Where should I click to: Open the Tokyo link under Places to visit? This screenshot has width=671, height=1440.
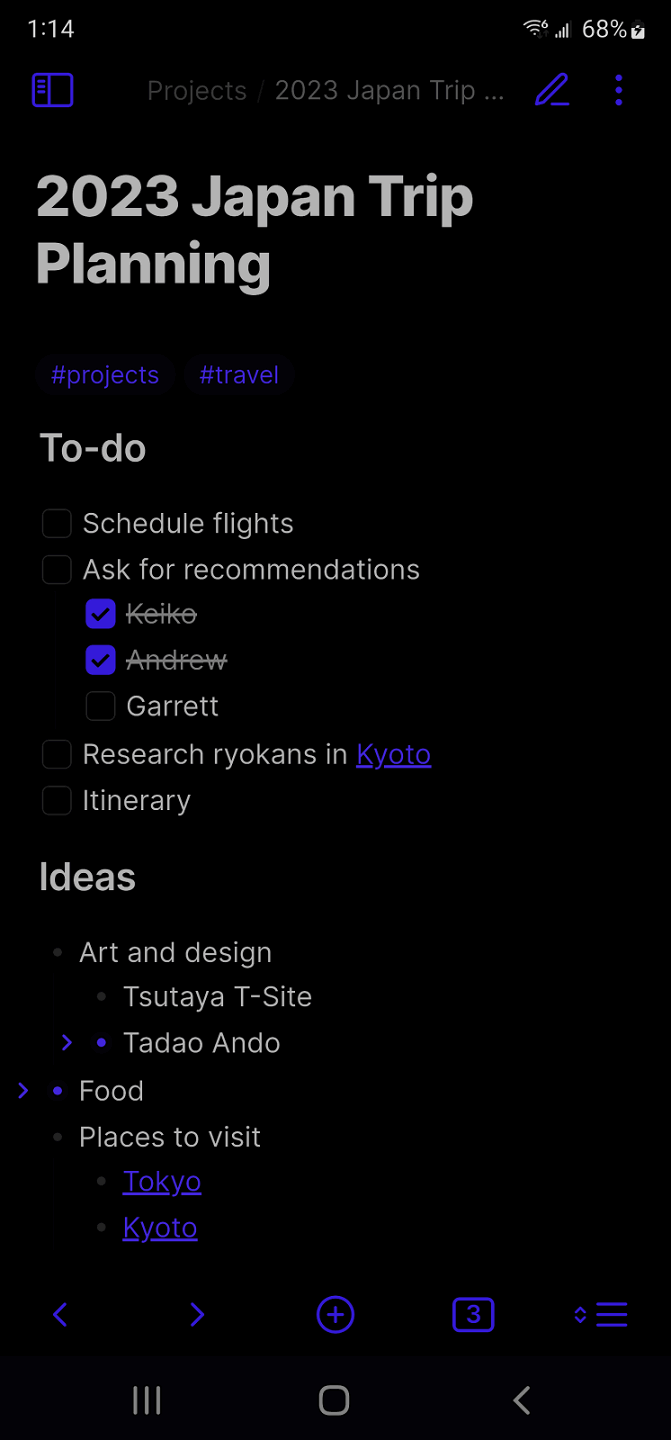[x=161, y=1181]
